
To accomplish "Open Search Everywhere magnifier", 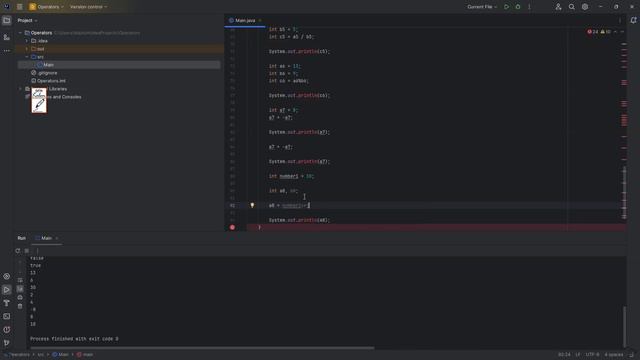I will click(x=571, y=7).
